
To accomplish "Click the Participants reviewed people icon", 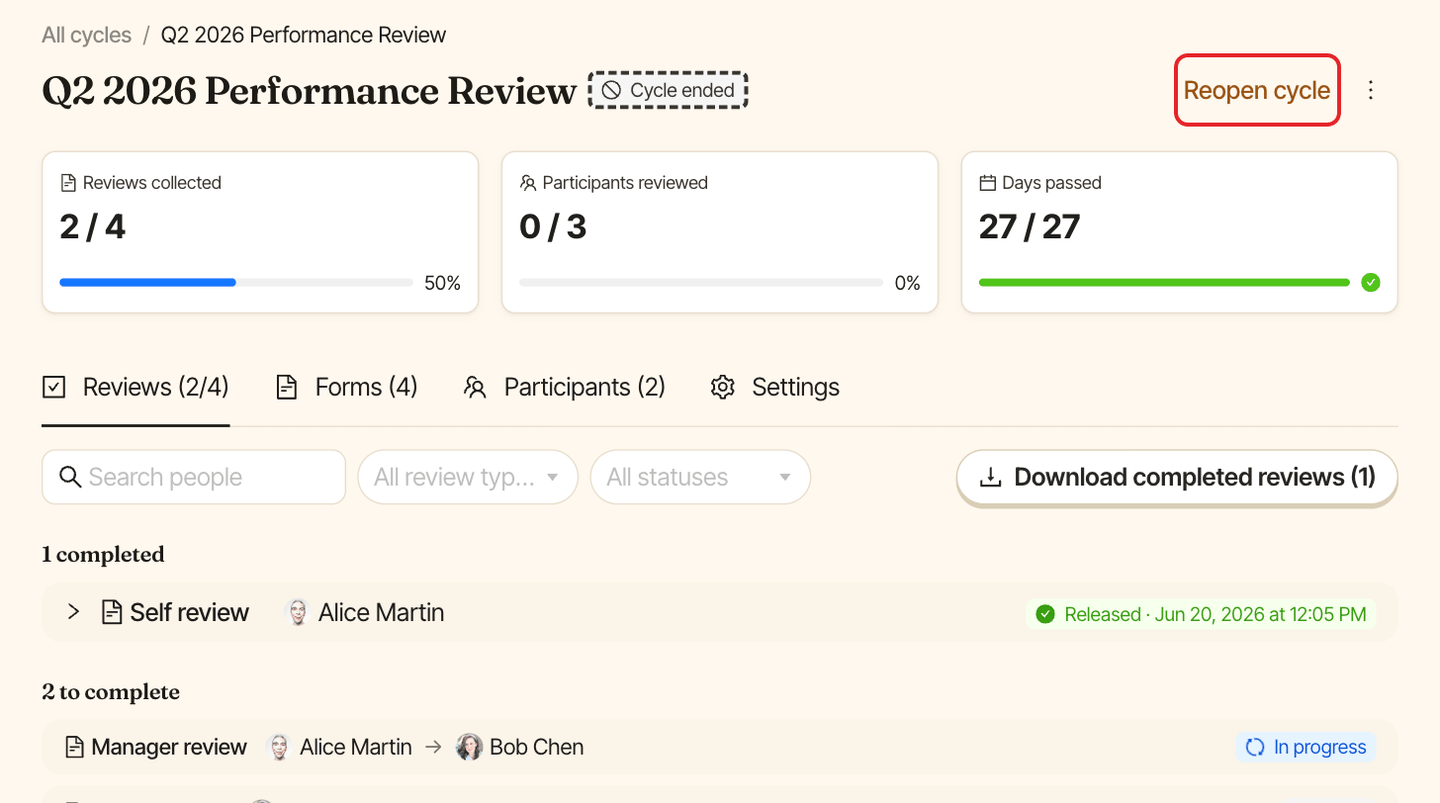I will (x=528, y=183).
